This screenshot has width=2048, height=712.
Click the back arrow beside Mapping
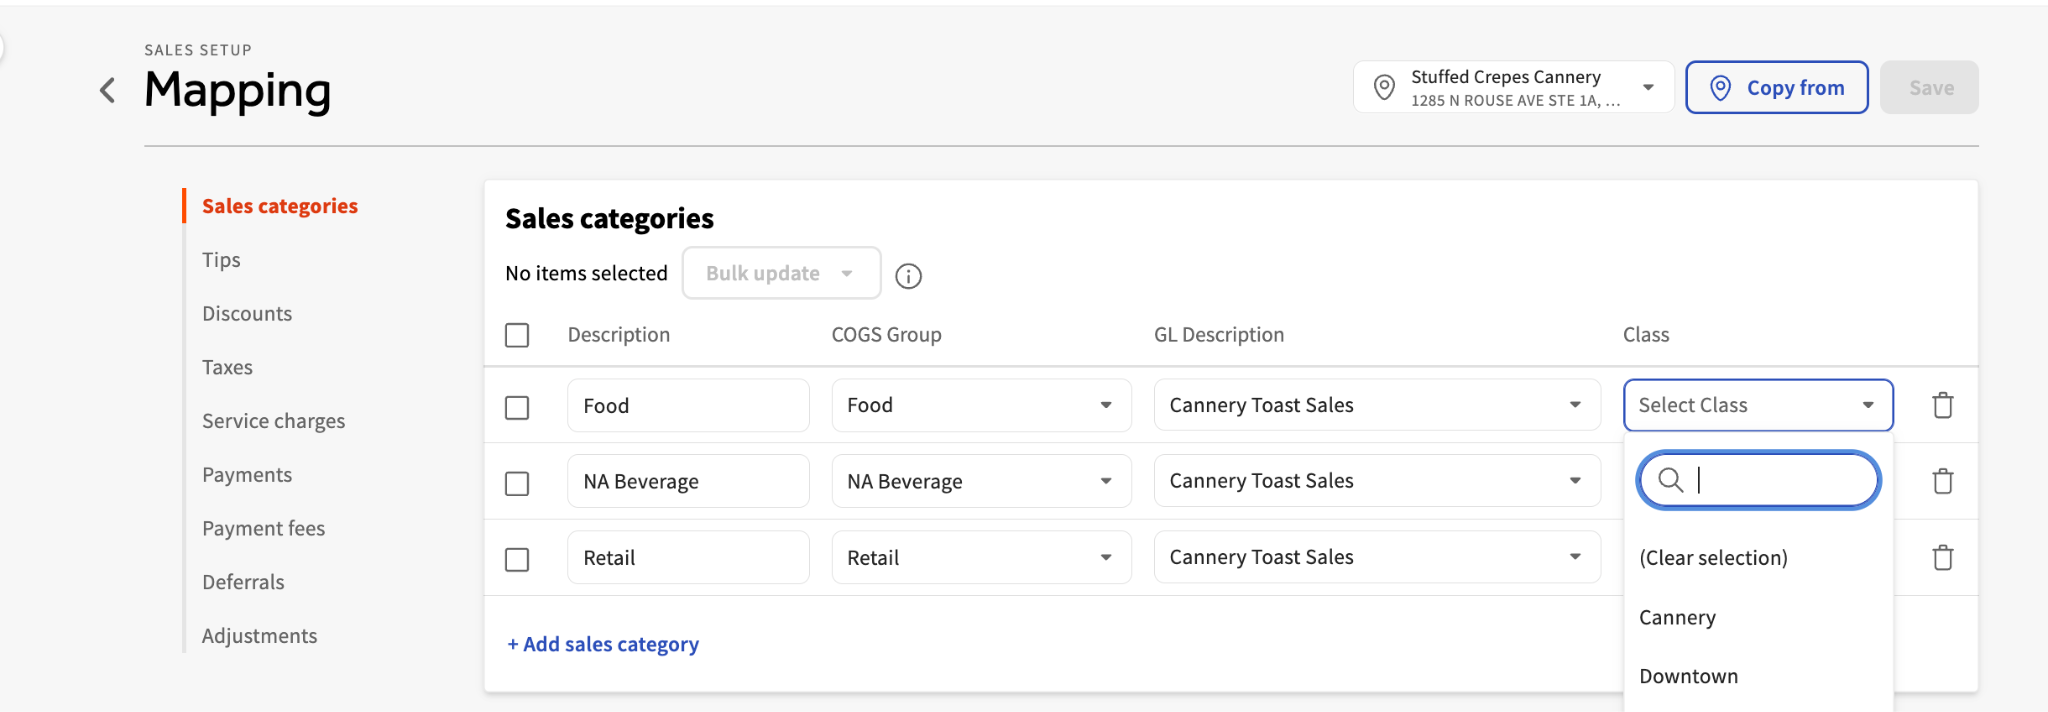pyautogui.click(x=108, y=91)
